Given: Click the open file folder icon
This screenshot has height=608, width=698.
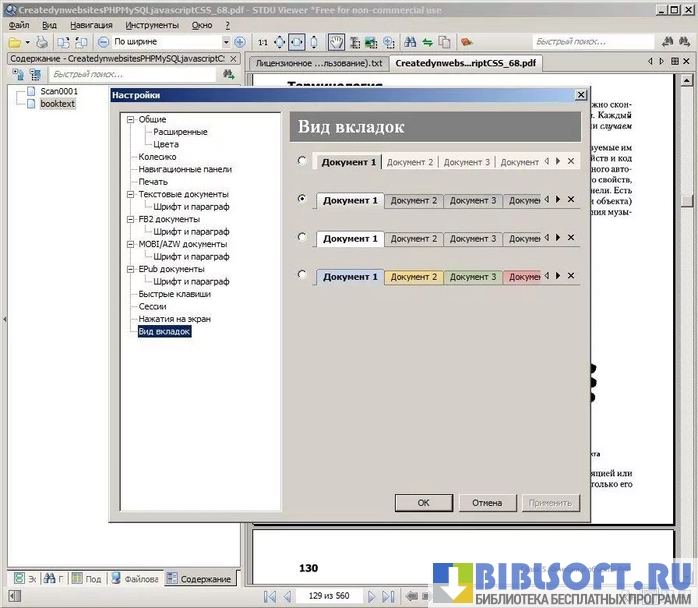Looking at the screenshot, I should click(14, 42).
